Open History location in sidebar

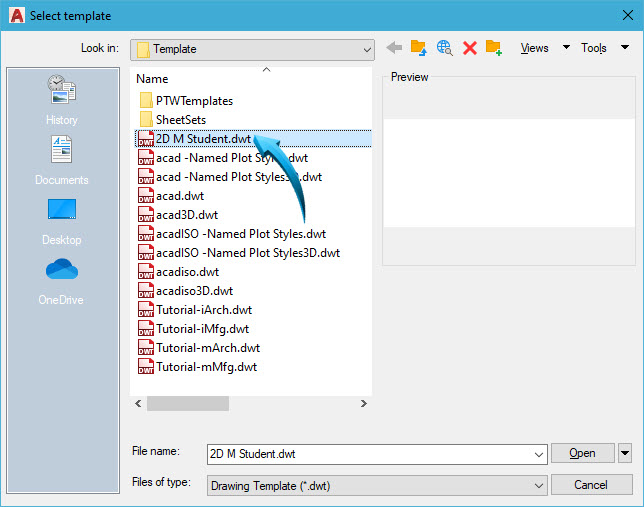tap(62, 100)
